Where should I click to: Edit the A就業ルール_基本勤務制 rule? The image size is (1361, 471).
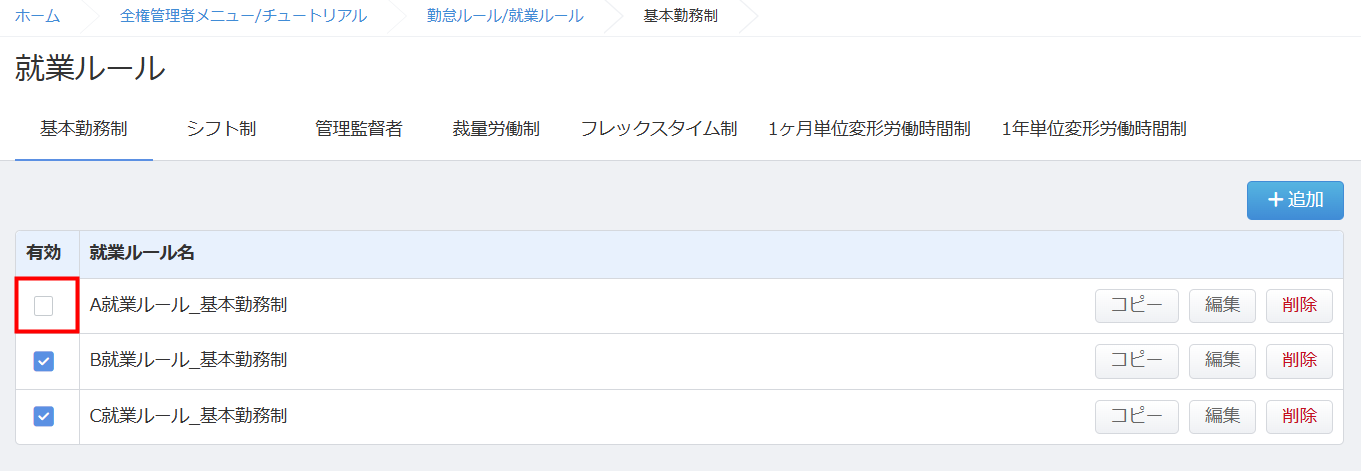1222,306
